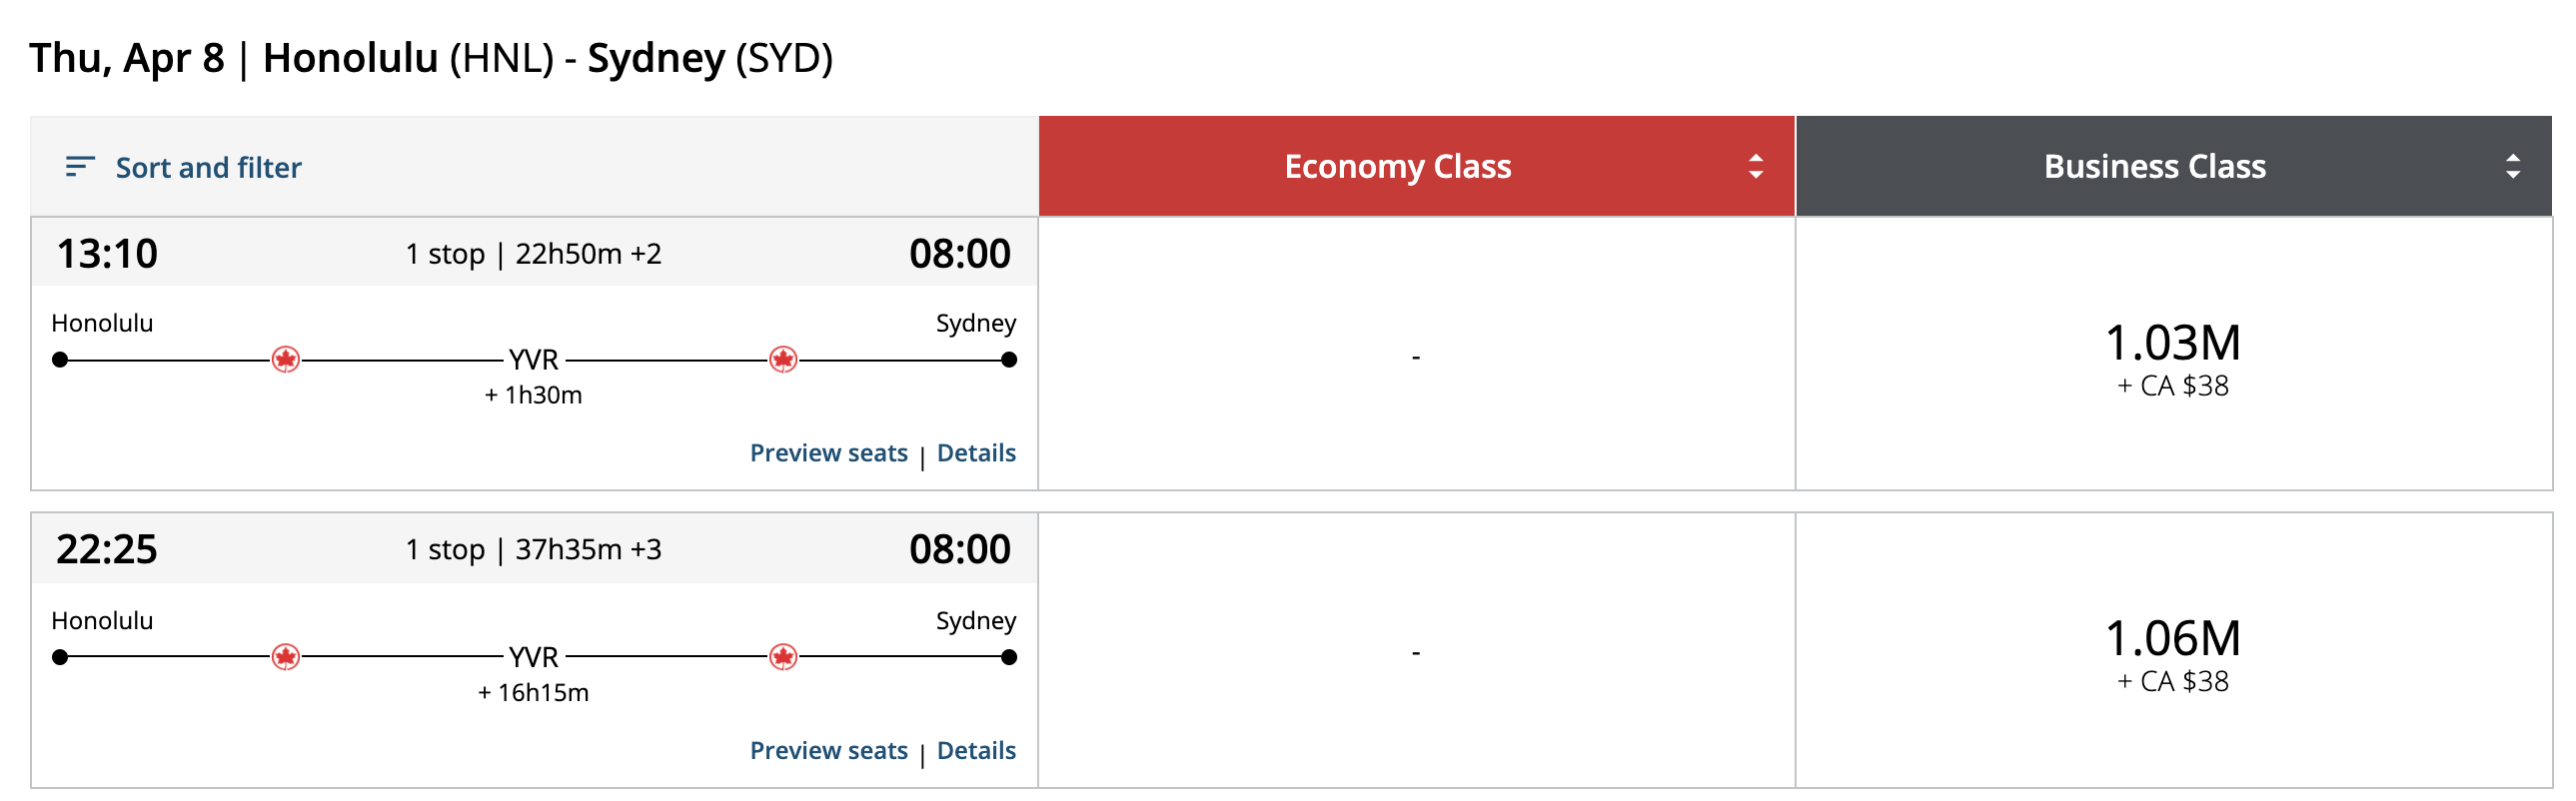Click the Honolulu origin dot on 13:10 flight
2576x801 pixels.
point(60,360)
